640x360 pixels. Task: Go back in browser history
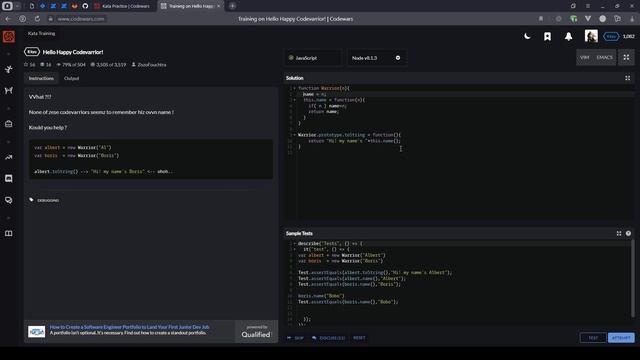click(x=8, y=19)
